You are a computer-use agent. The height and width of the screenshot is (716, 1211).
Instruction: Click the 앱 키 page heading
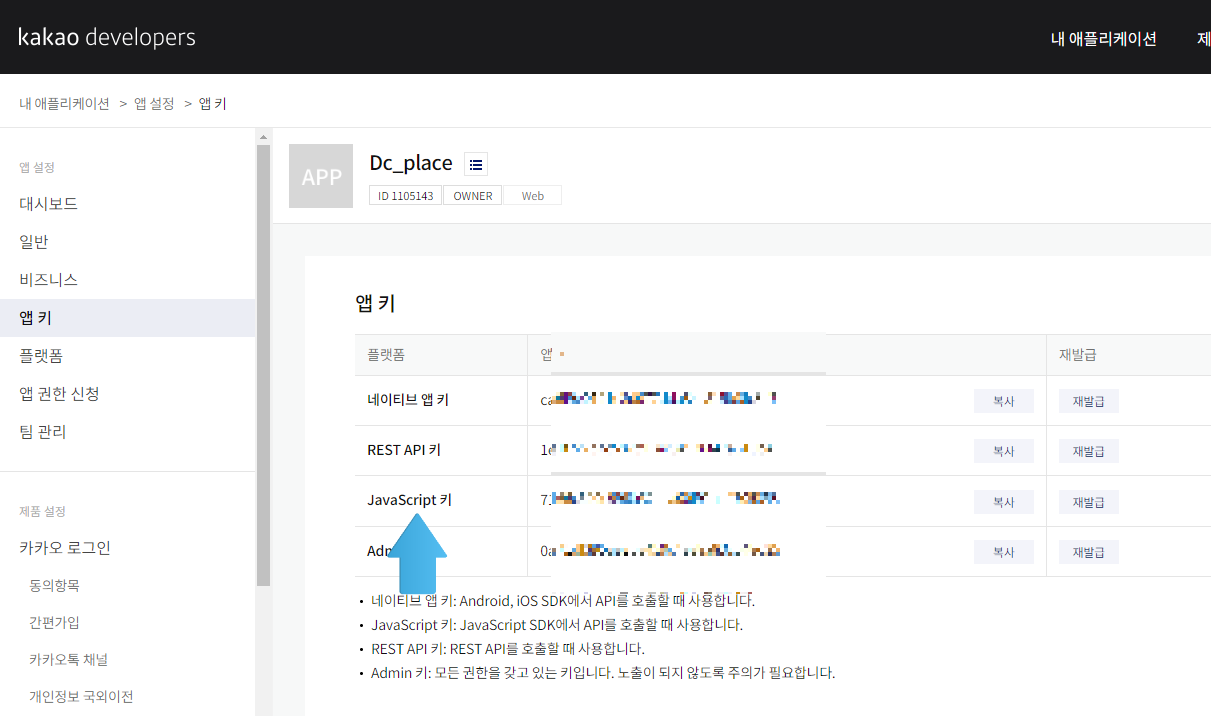point(376,304)
